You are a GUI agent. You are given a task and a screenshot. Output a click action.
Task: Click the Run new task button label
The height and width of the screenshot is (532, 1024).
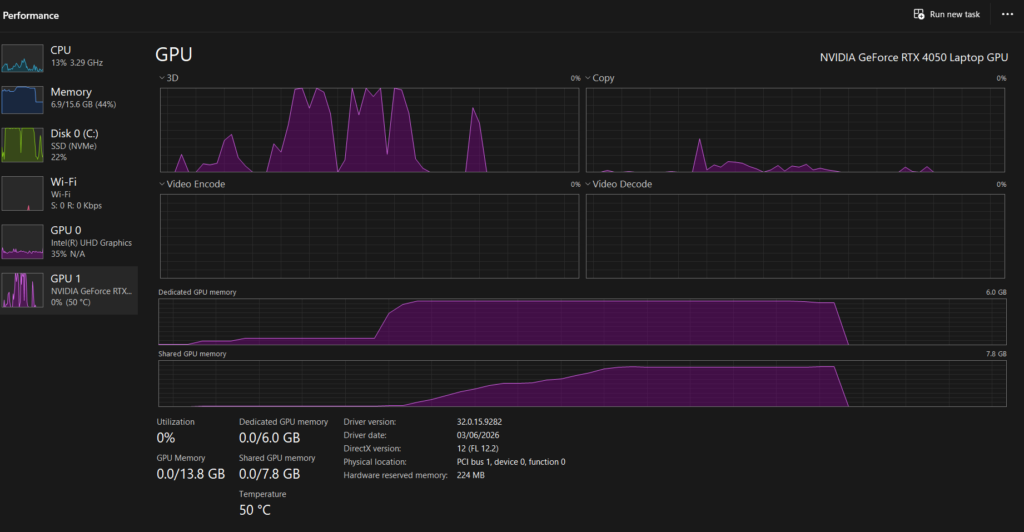pos(955,14)
